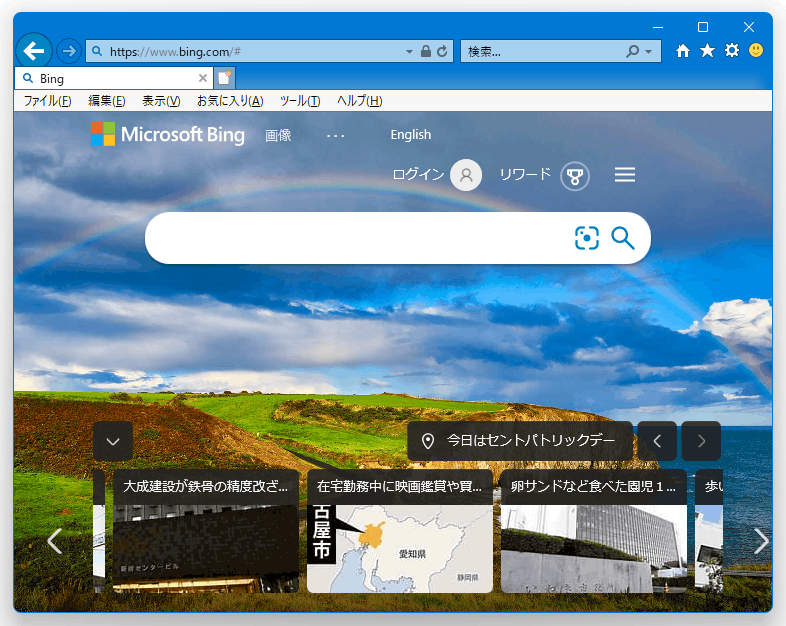Screen dimensions: 786x626
Task: Click the magnifier icon in the address bar
Action: coord(97,51)
